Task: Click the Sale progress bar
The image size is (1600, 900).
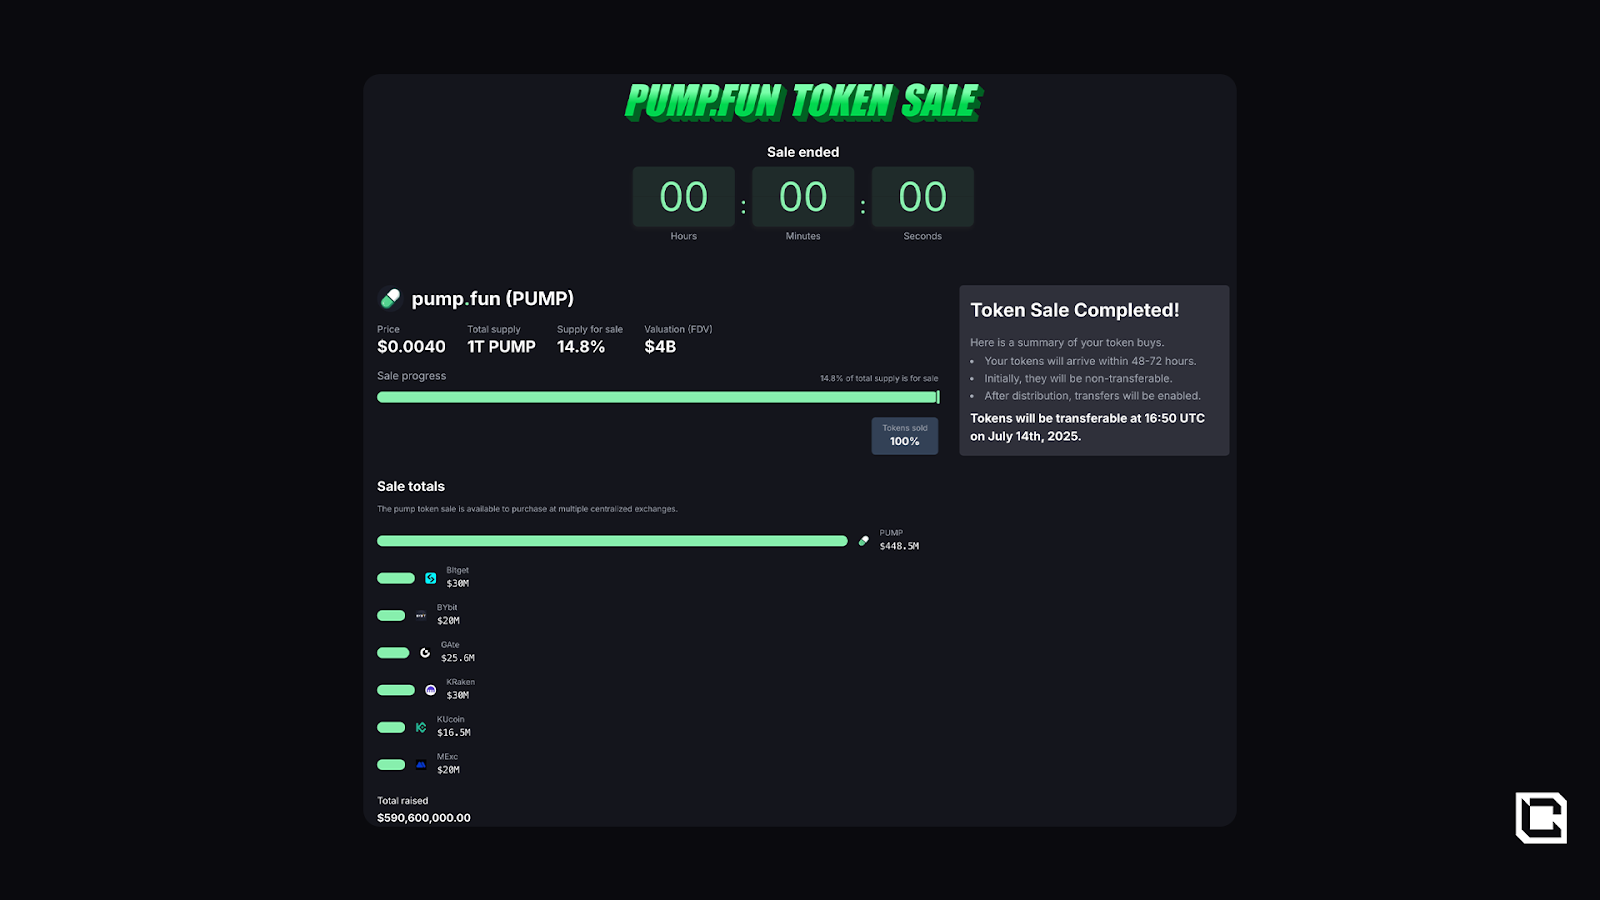Action: (657, 397)
